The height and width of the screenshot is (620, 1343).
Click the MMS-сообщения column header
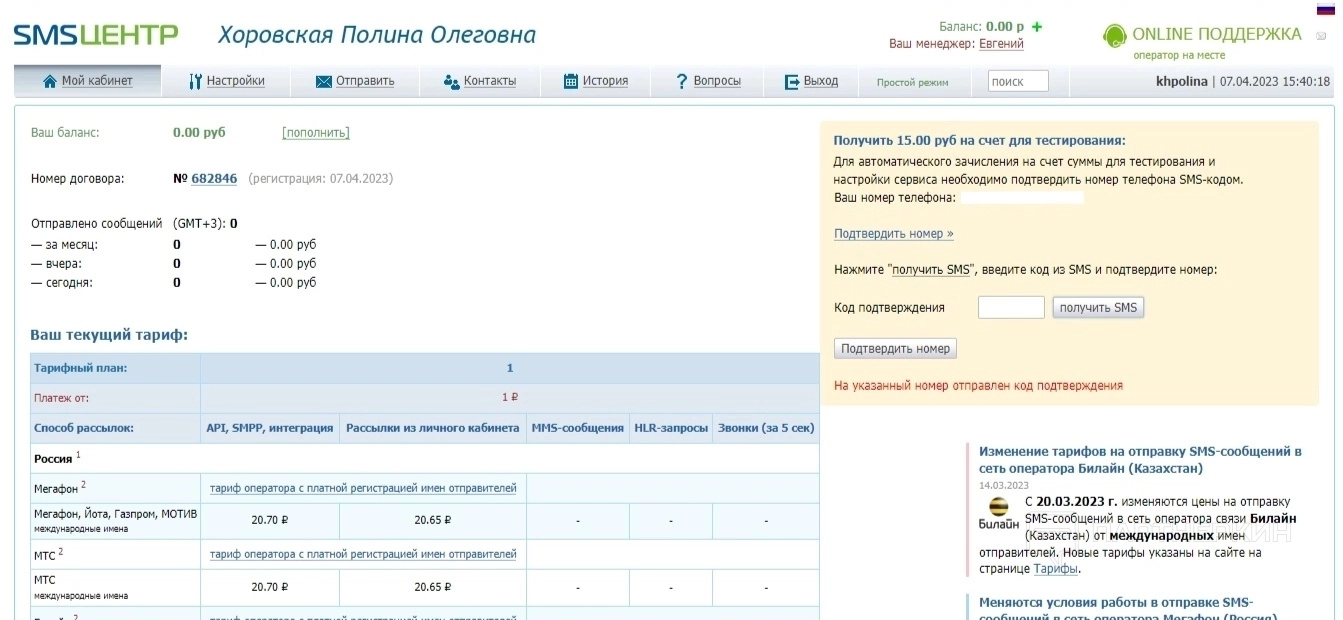(577, 428)
